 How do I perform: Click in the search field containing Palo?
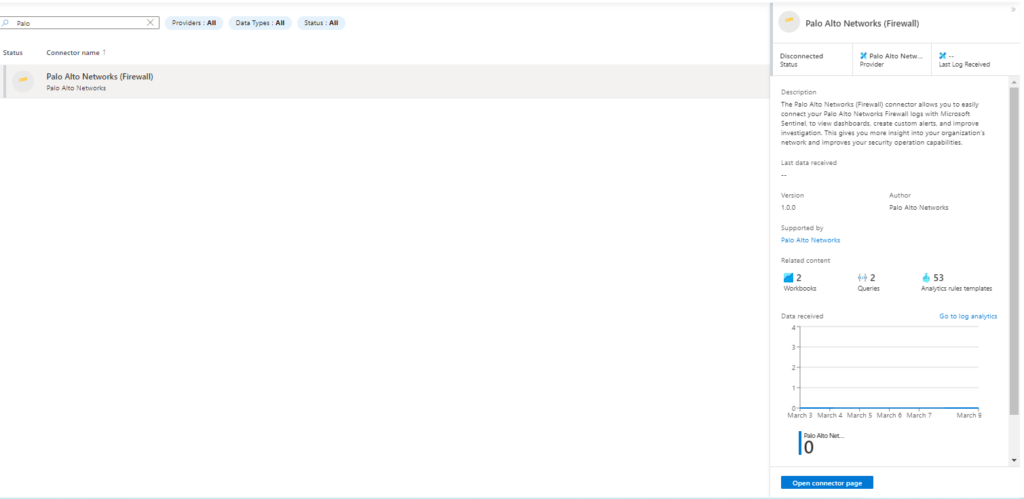coord(80,23)
